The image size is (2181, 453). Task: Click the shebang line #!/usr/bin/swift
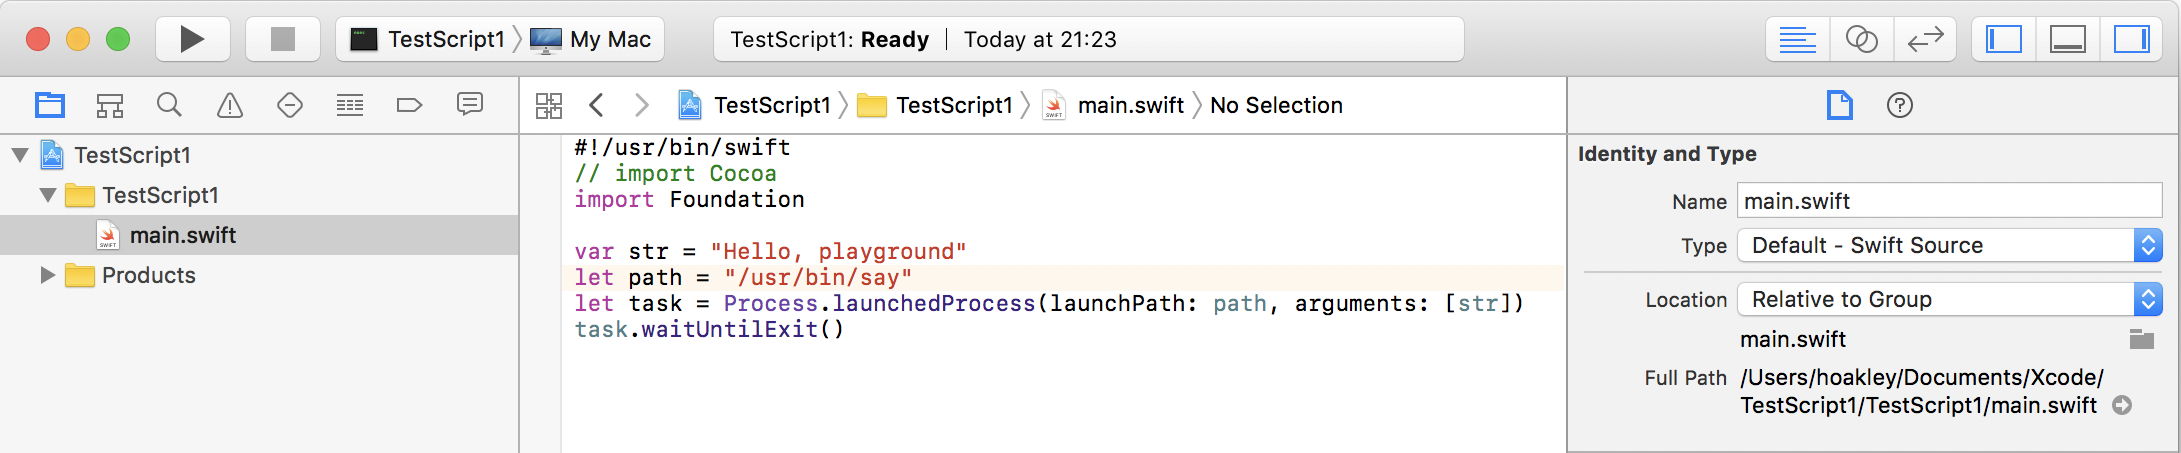[x=682, y=147]
